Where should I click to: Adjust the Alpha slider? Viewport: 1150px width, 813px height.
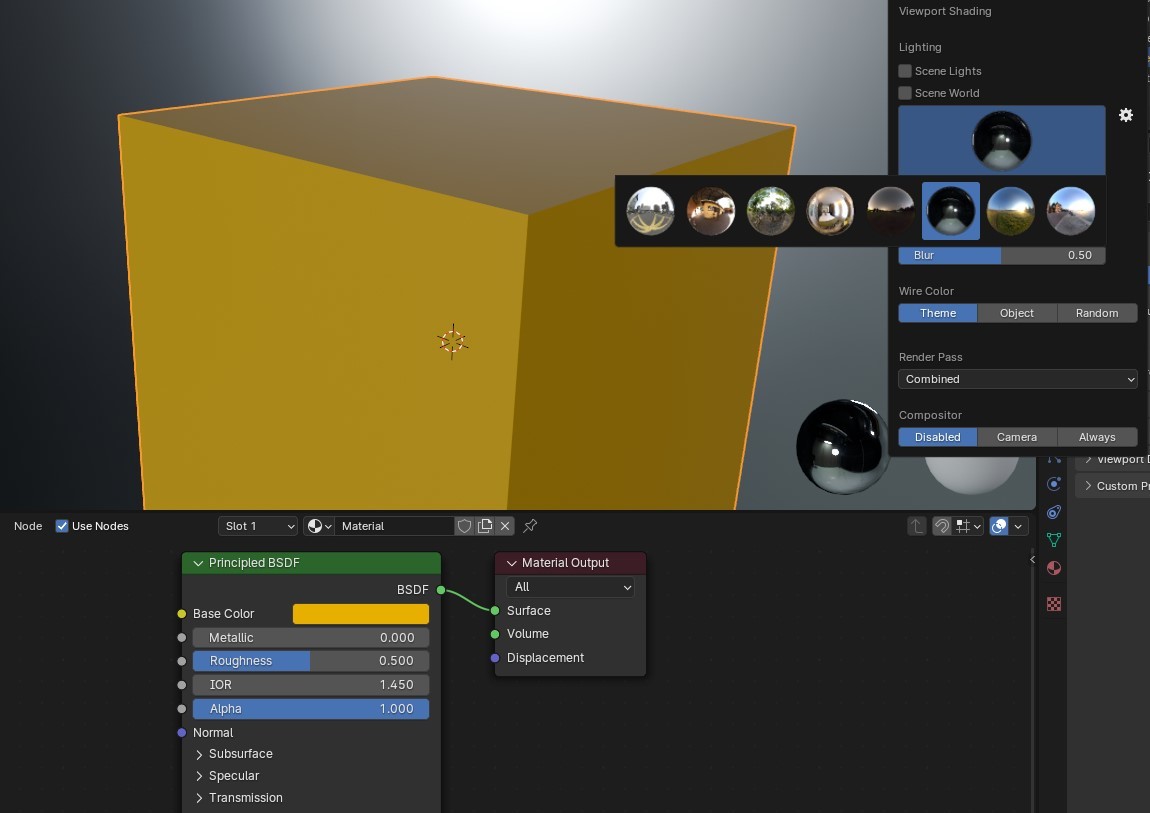tap(311, 709)
